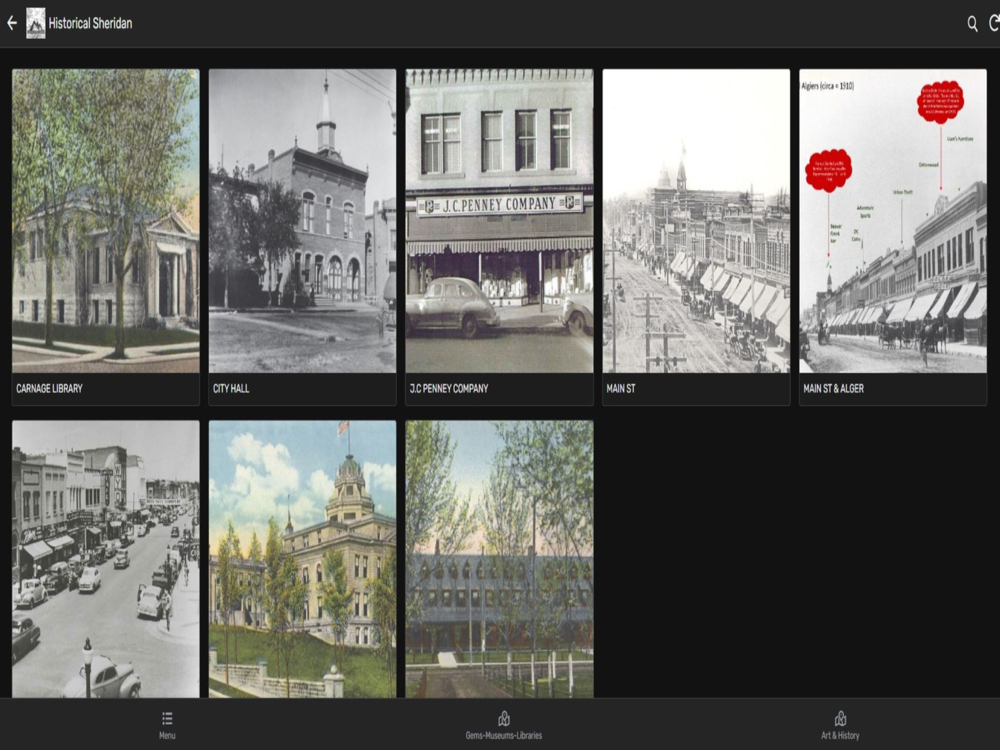Click the CARNAGE LIBRARY caption
This screenshot has width=1000, height=750.
pos(49,388)
